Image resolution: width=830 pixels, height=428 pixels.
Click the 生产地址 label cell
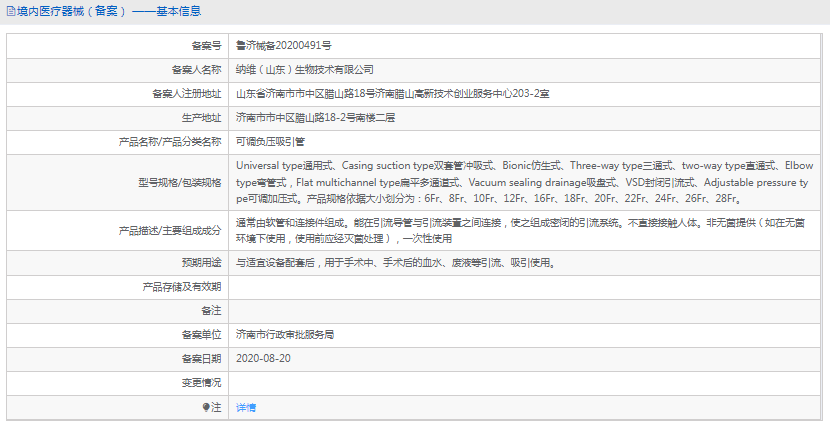[x=118, y=117]
